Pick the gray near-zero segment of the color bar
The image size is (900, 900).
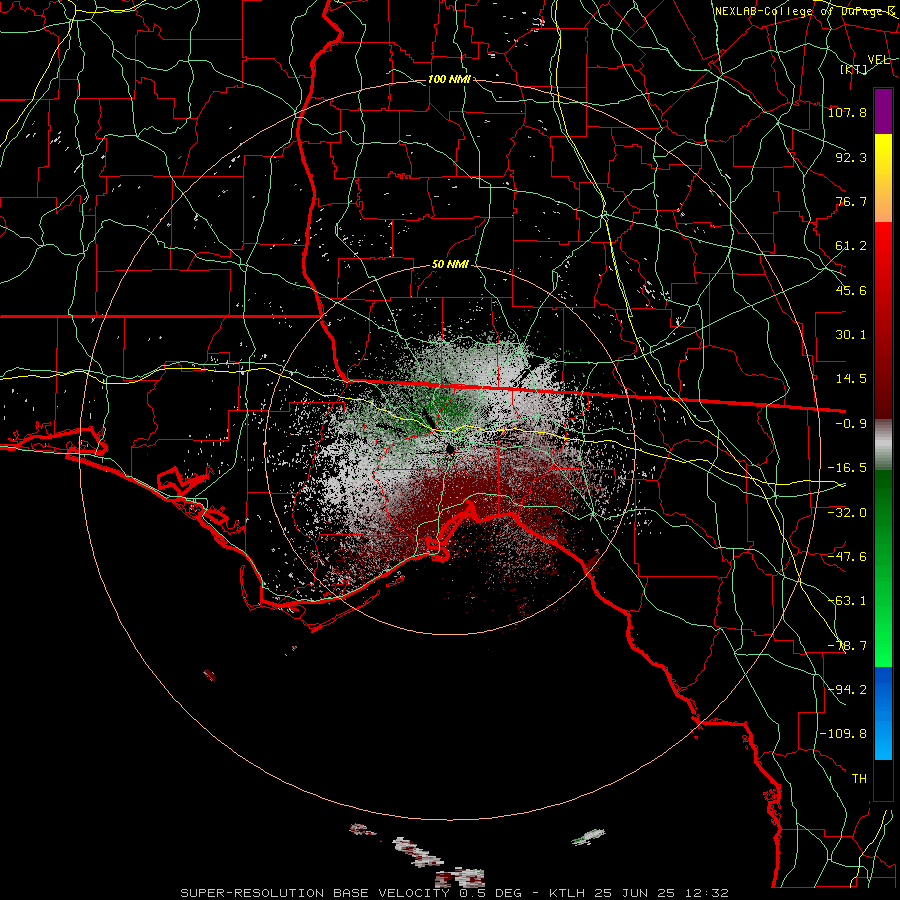(x=883, y=445)
